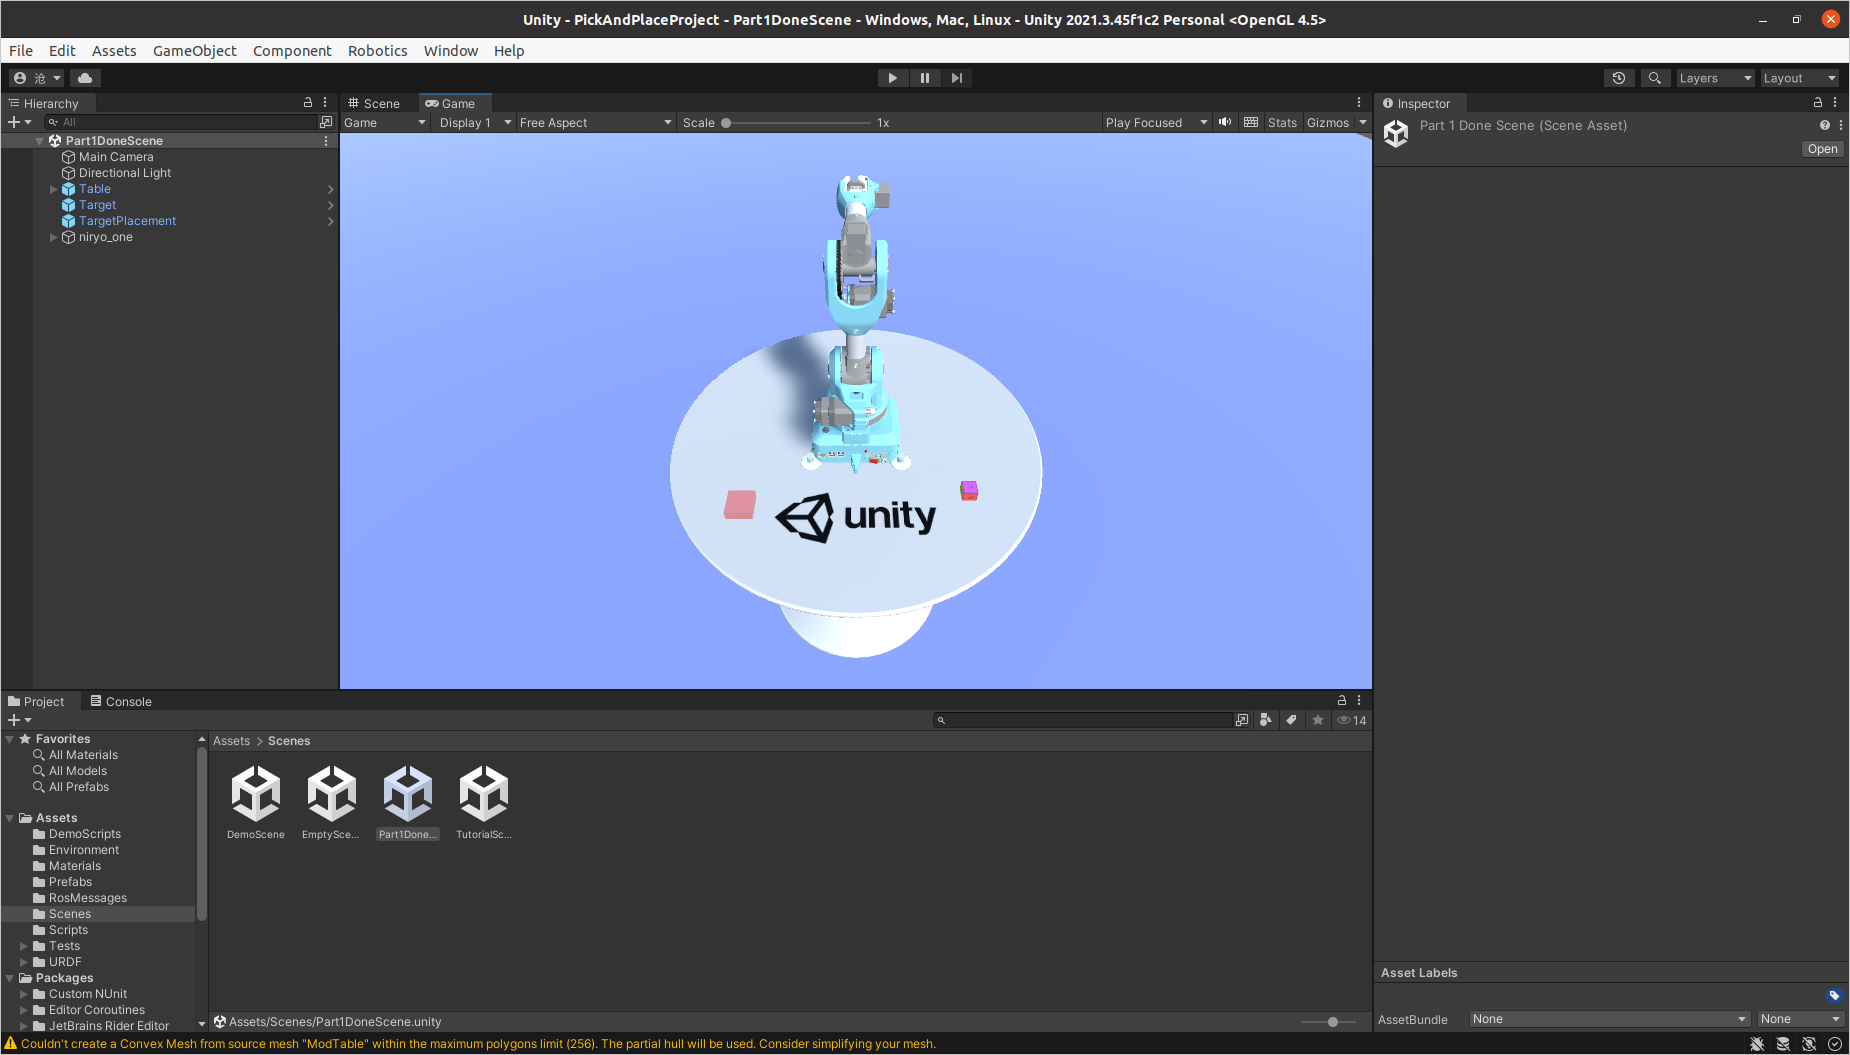Open the AssetBundle name dropdown

click(x=1609, y=1019)
